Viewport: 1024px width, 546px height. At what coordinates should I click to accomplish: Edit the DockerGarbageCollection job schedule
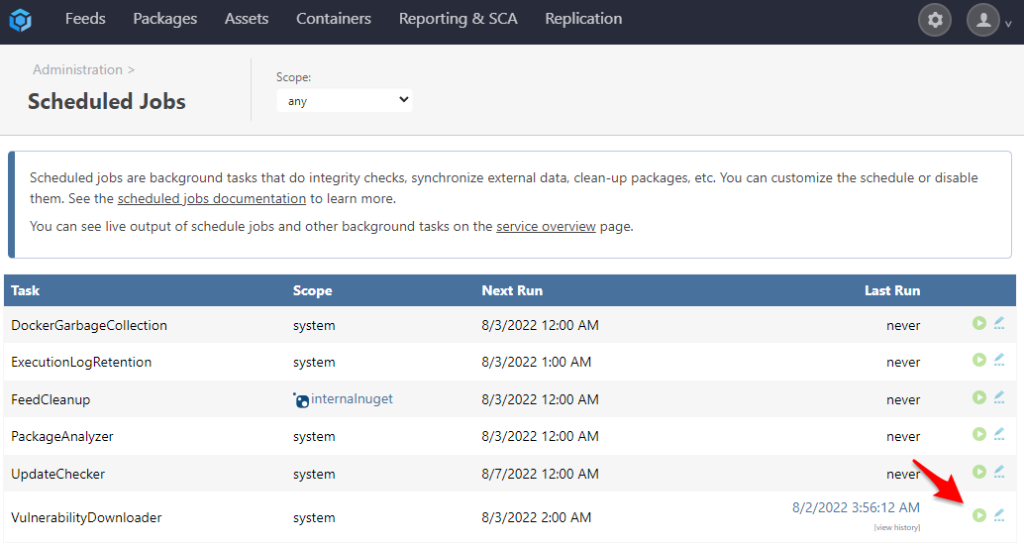pyautogui.click(x=999, y=323)
